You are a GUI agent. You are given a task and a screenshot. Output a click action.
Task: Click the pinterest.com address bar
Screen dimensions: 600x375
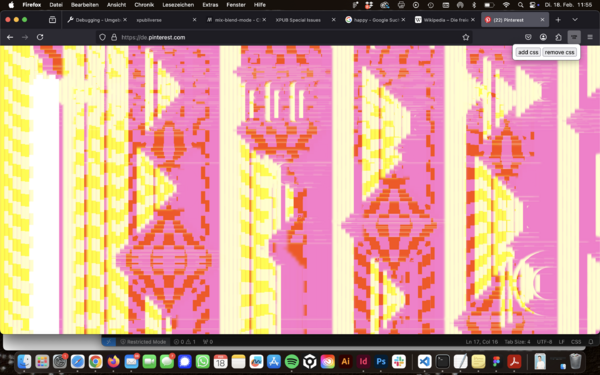tap(283, 37)
